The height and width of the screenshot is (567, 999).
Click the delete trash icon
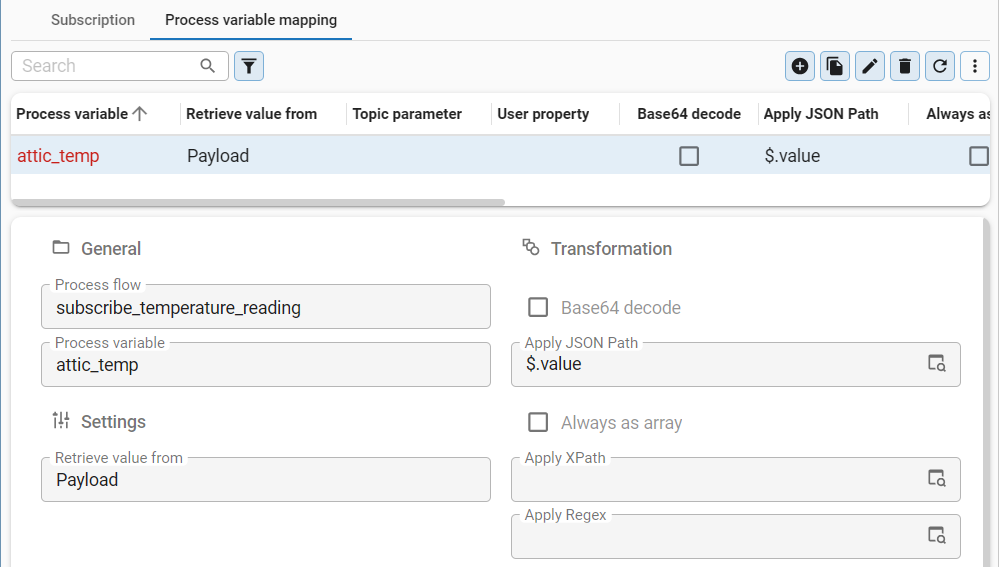pyautogui.click(x=905, y=66)
